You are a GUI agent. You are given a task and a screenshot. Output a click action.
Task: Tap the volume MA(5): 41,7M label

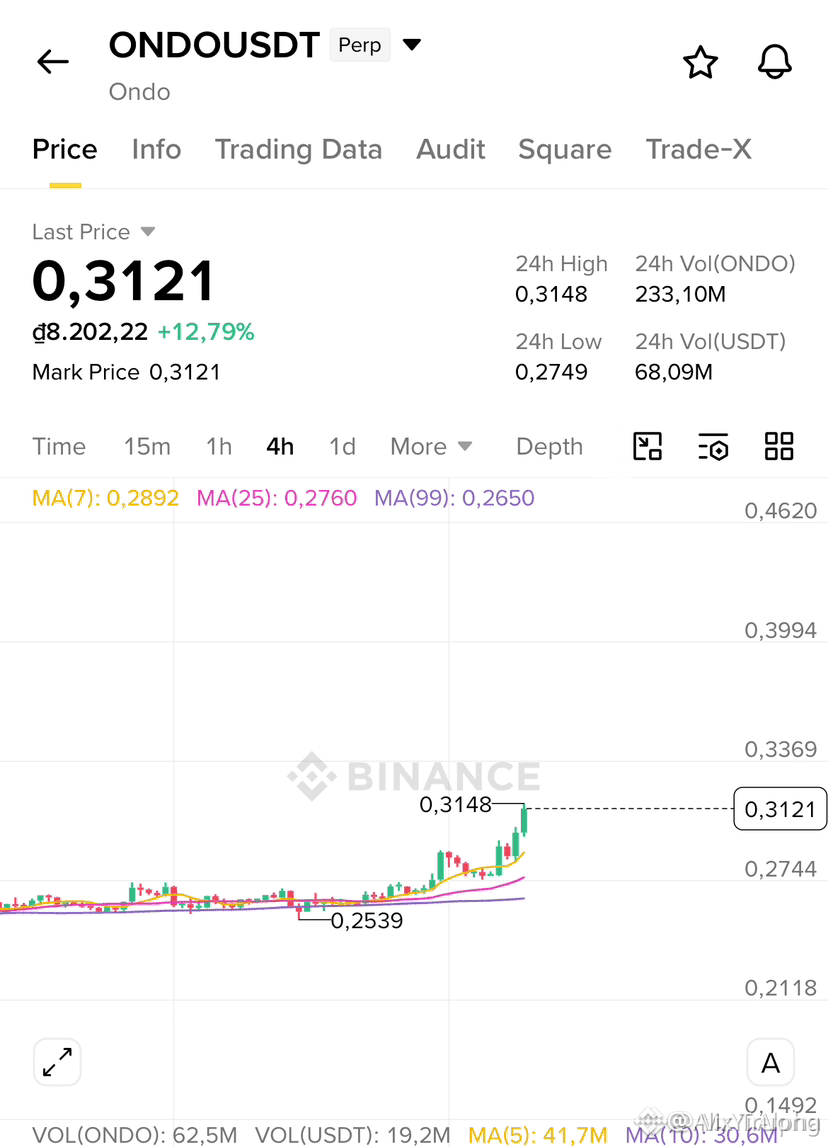point(538,1135)
